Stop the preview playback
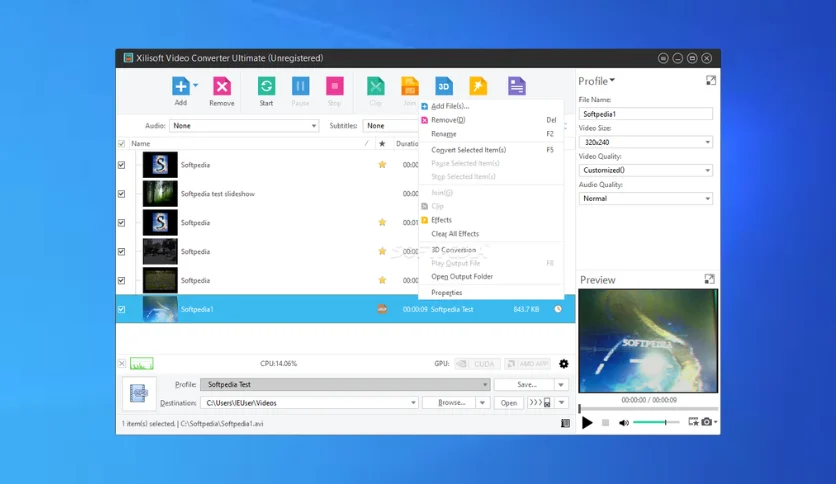The image size is (836, 484). click(x=605, y=423)
